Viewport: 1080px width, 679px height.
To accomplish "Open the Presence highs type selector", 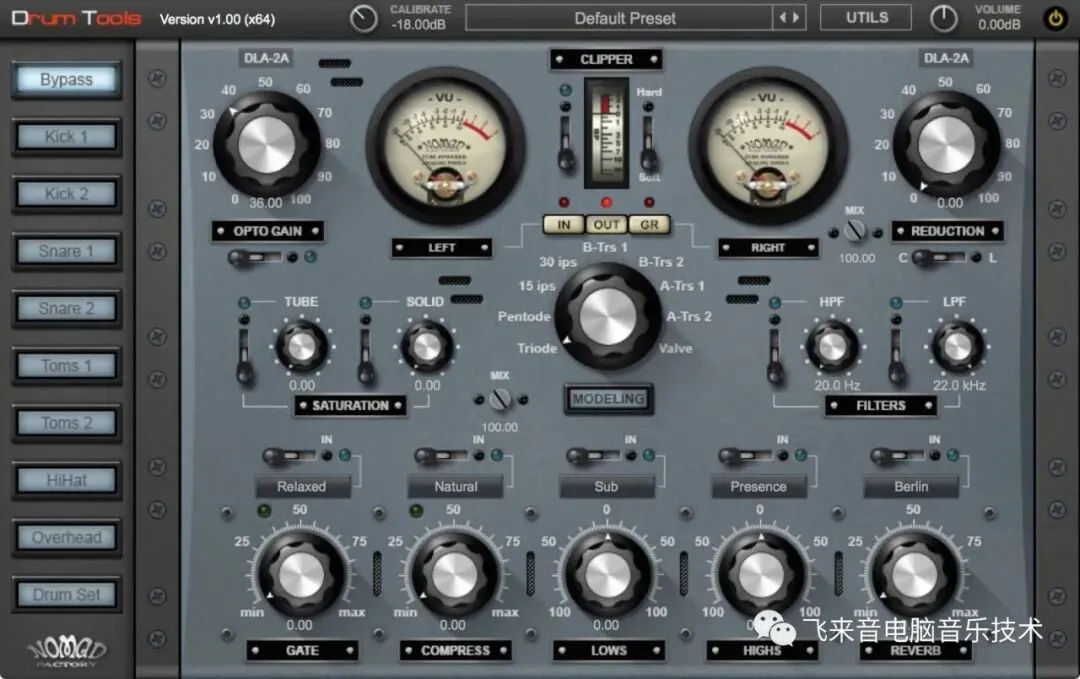I will (758, 486).
